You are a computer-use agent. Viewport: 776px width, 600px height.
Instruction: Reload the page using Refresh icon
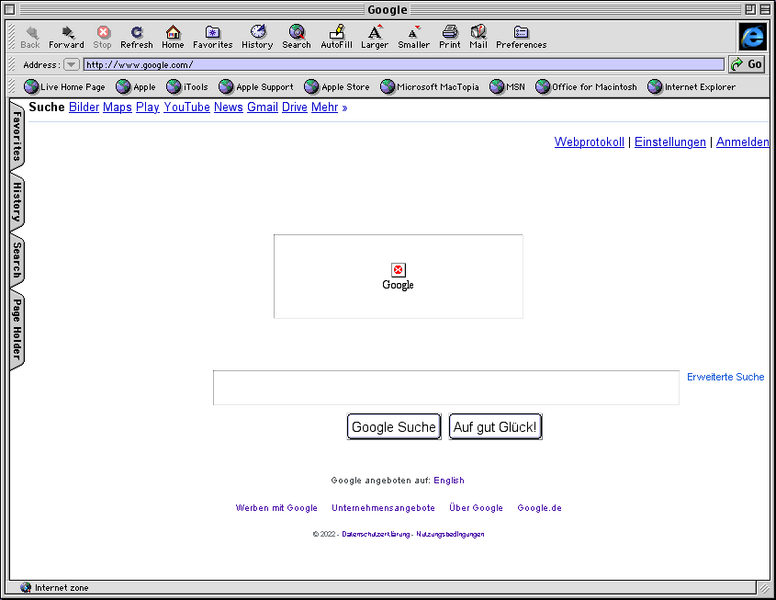(137, 33)
